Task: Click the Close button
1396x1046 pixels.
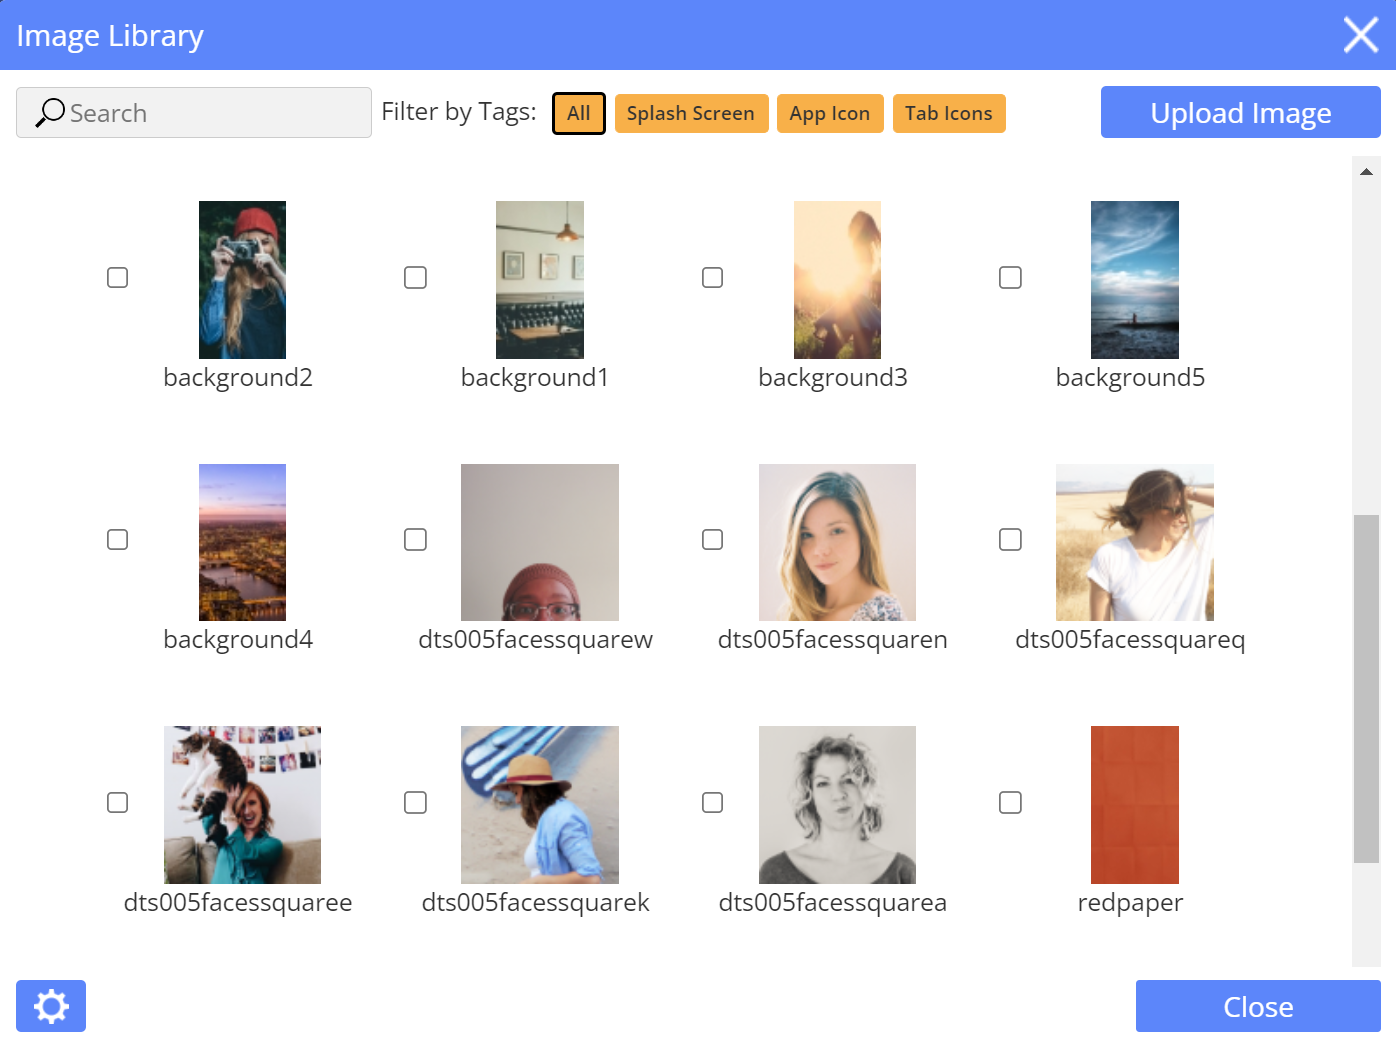Action: tap(1258, 1006)
